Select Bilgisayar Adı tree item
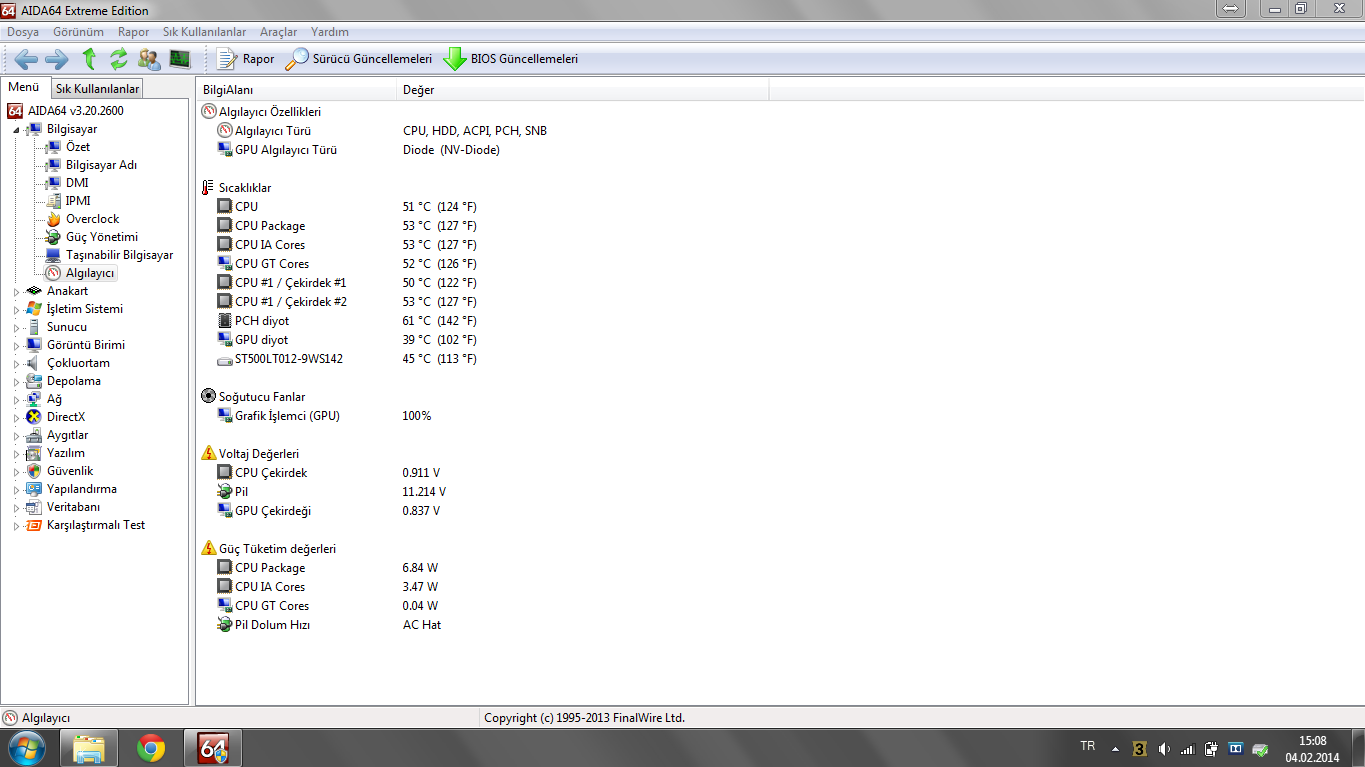 91,165
